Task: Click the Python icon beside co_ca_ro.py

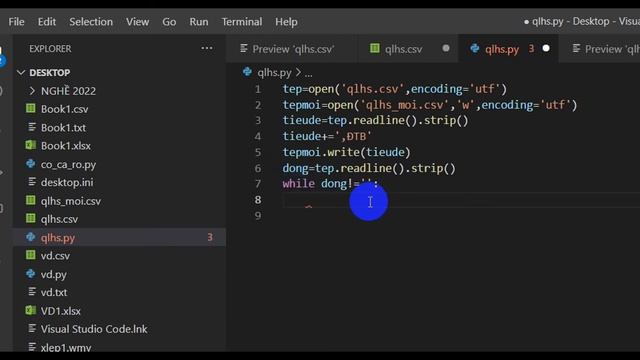Action: (31, 164)
